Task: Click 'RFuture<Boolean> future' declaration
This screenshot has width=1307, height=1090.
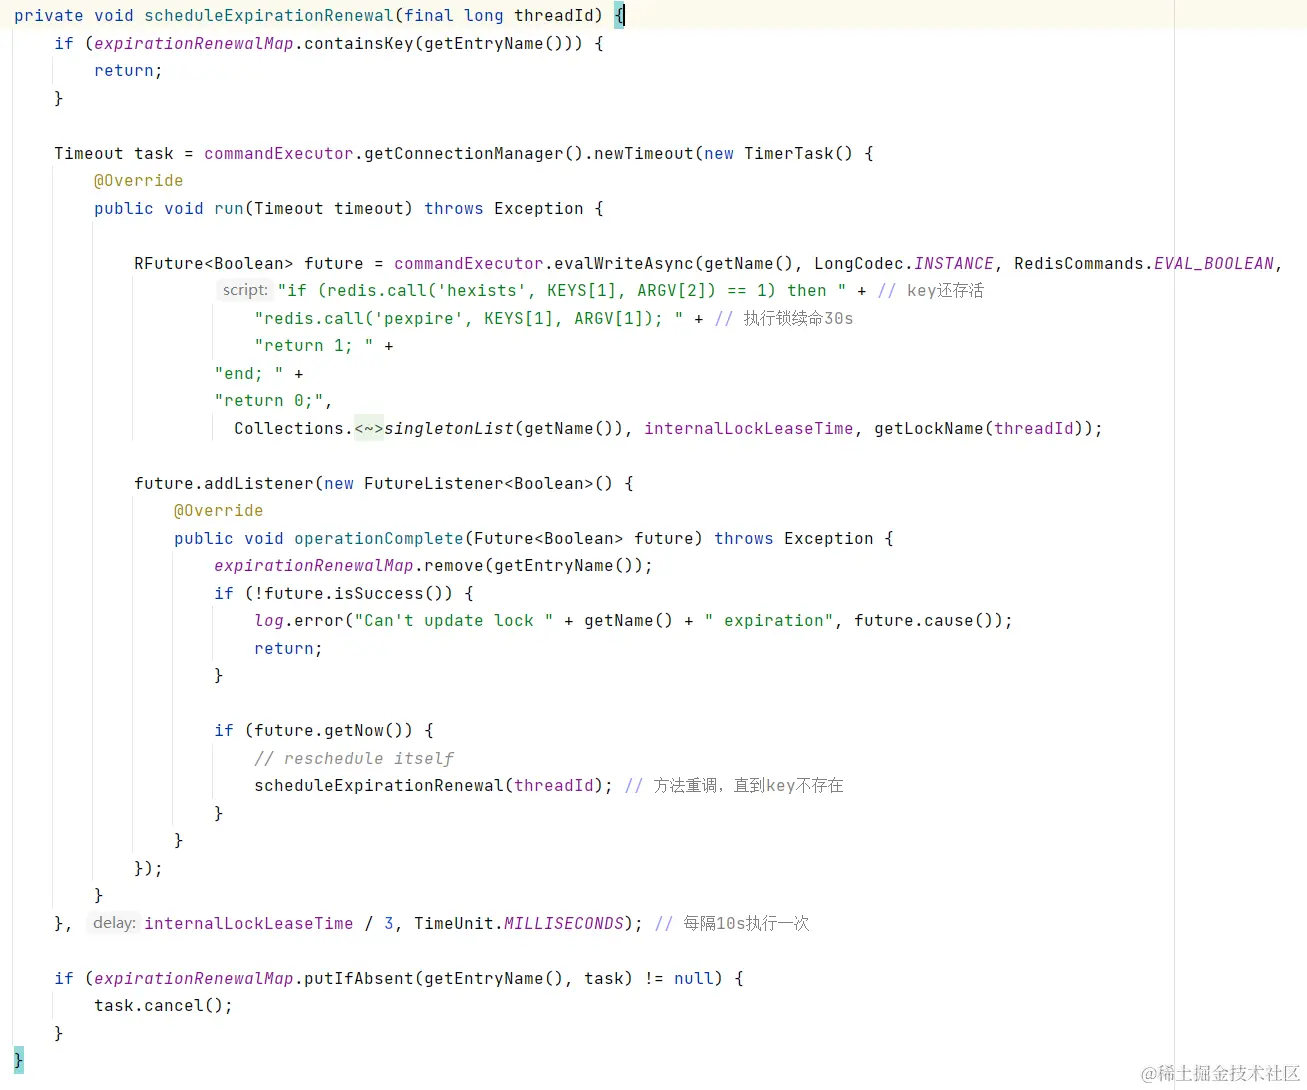Action: pyautogui.click(x=249, y=264)
